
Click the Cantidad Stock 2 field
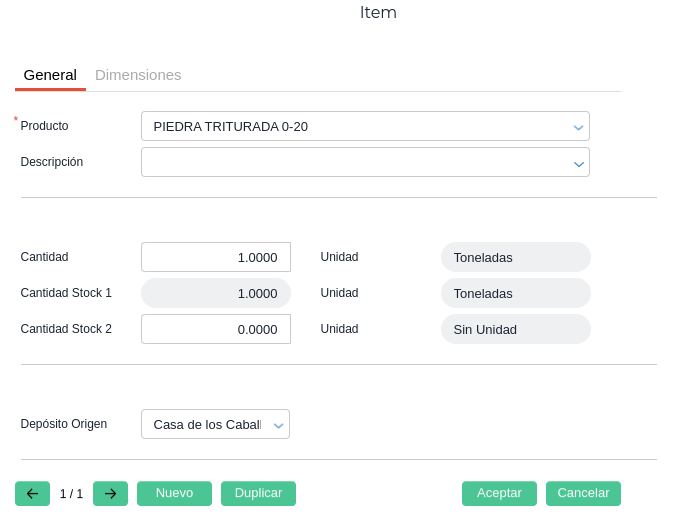click(x=215, y=329)
